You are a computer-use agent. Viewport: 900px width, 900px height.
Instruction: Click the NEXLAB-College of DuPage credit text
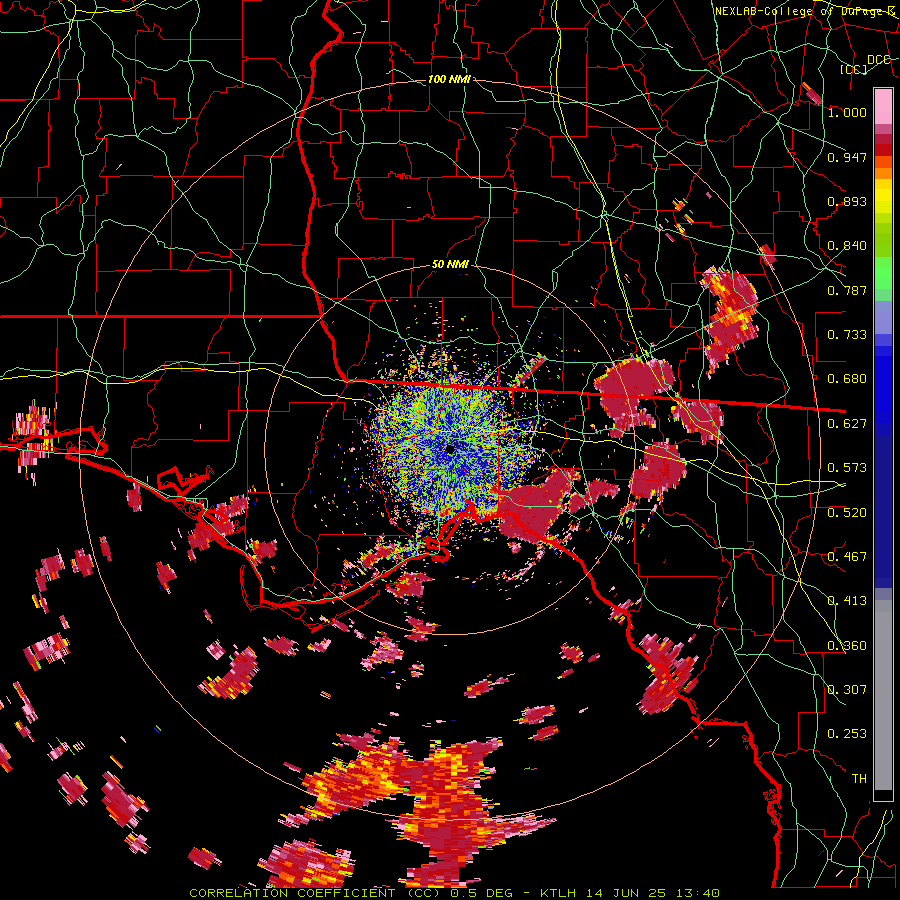805,11
